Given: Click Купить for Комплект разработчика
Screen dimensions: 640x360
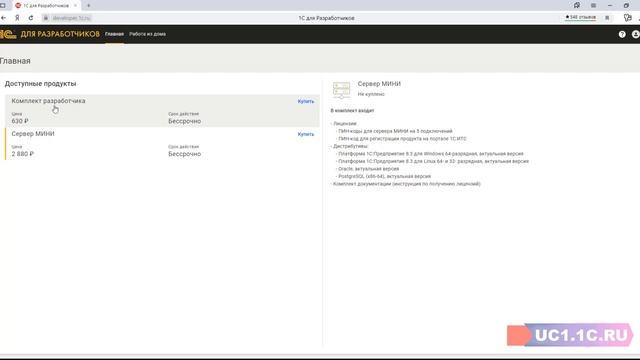Looking at the screenshot, I should point(306,101).
